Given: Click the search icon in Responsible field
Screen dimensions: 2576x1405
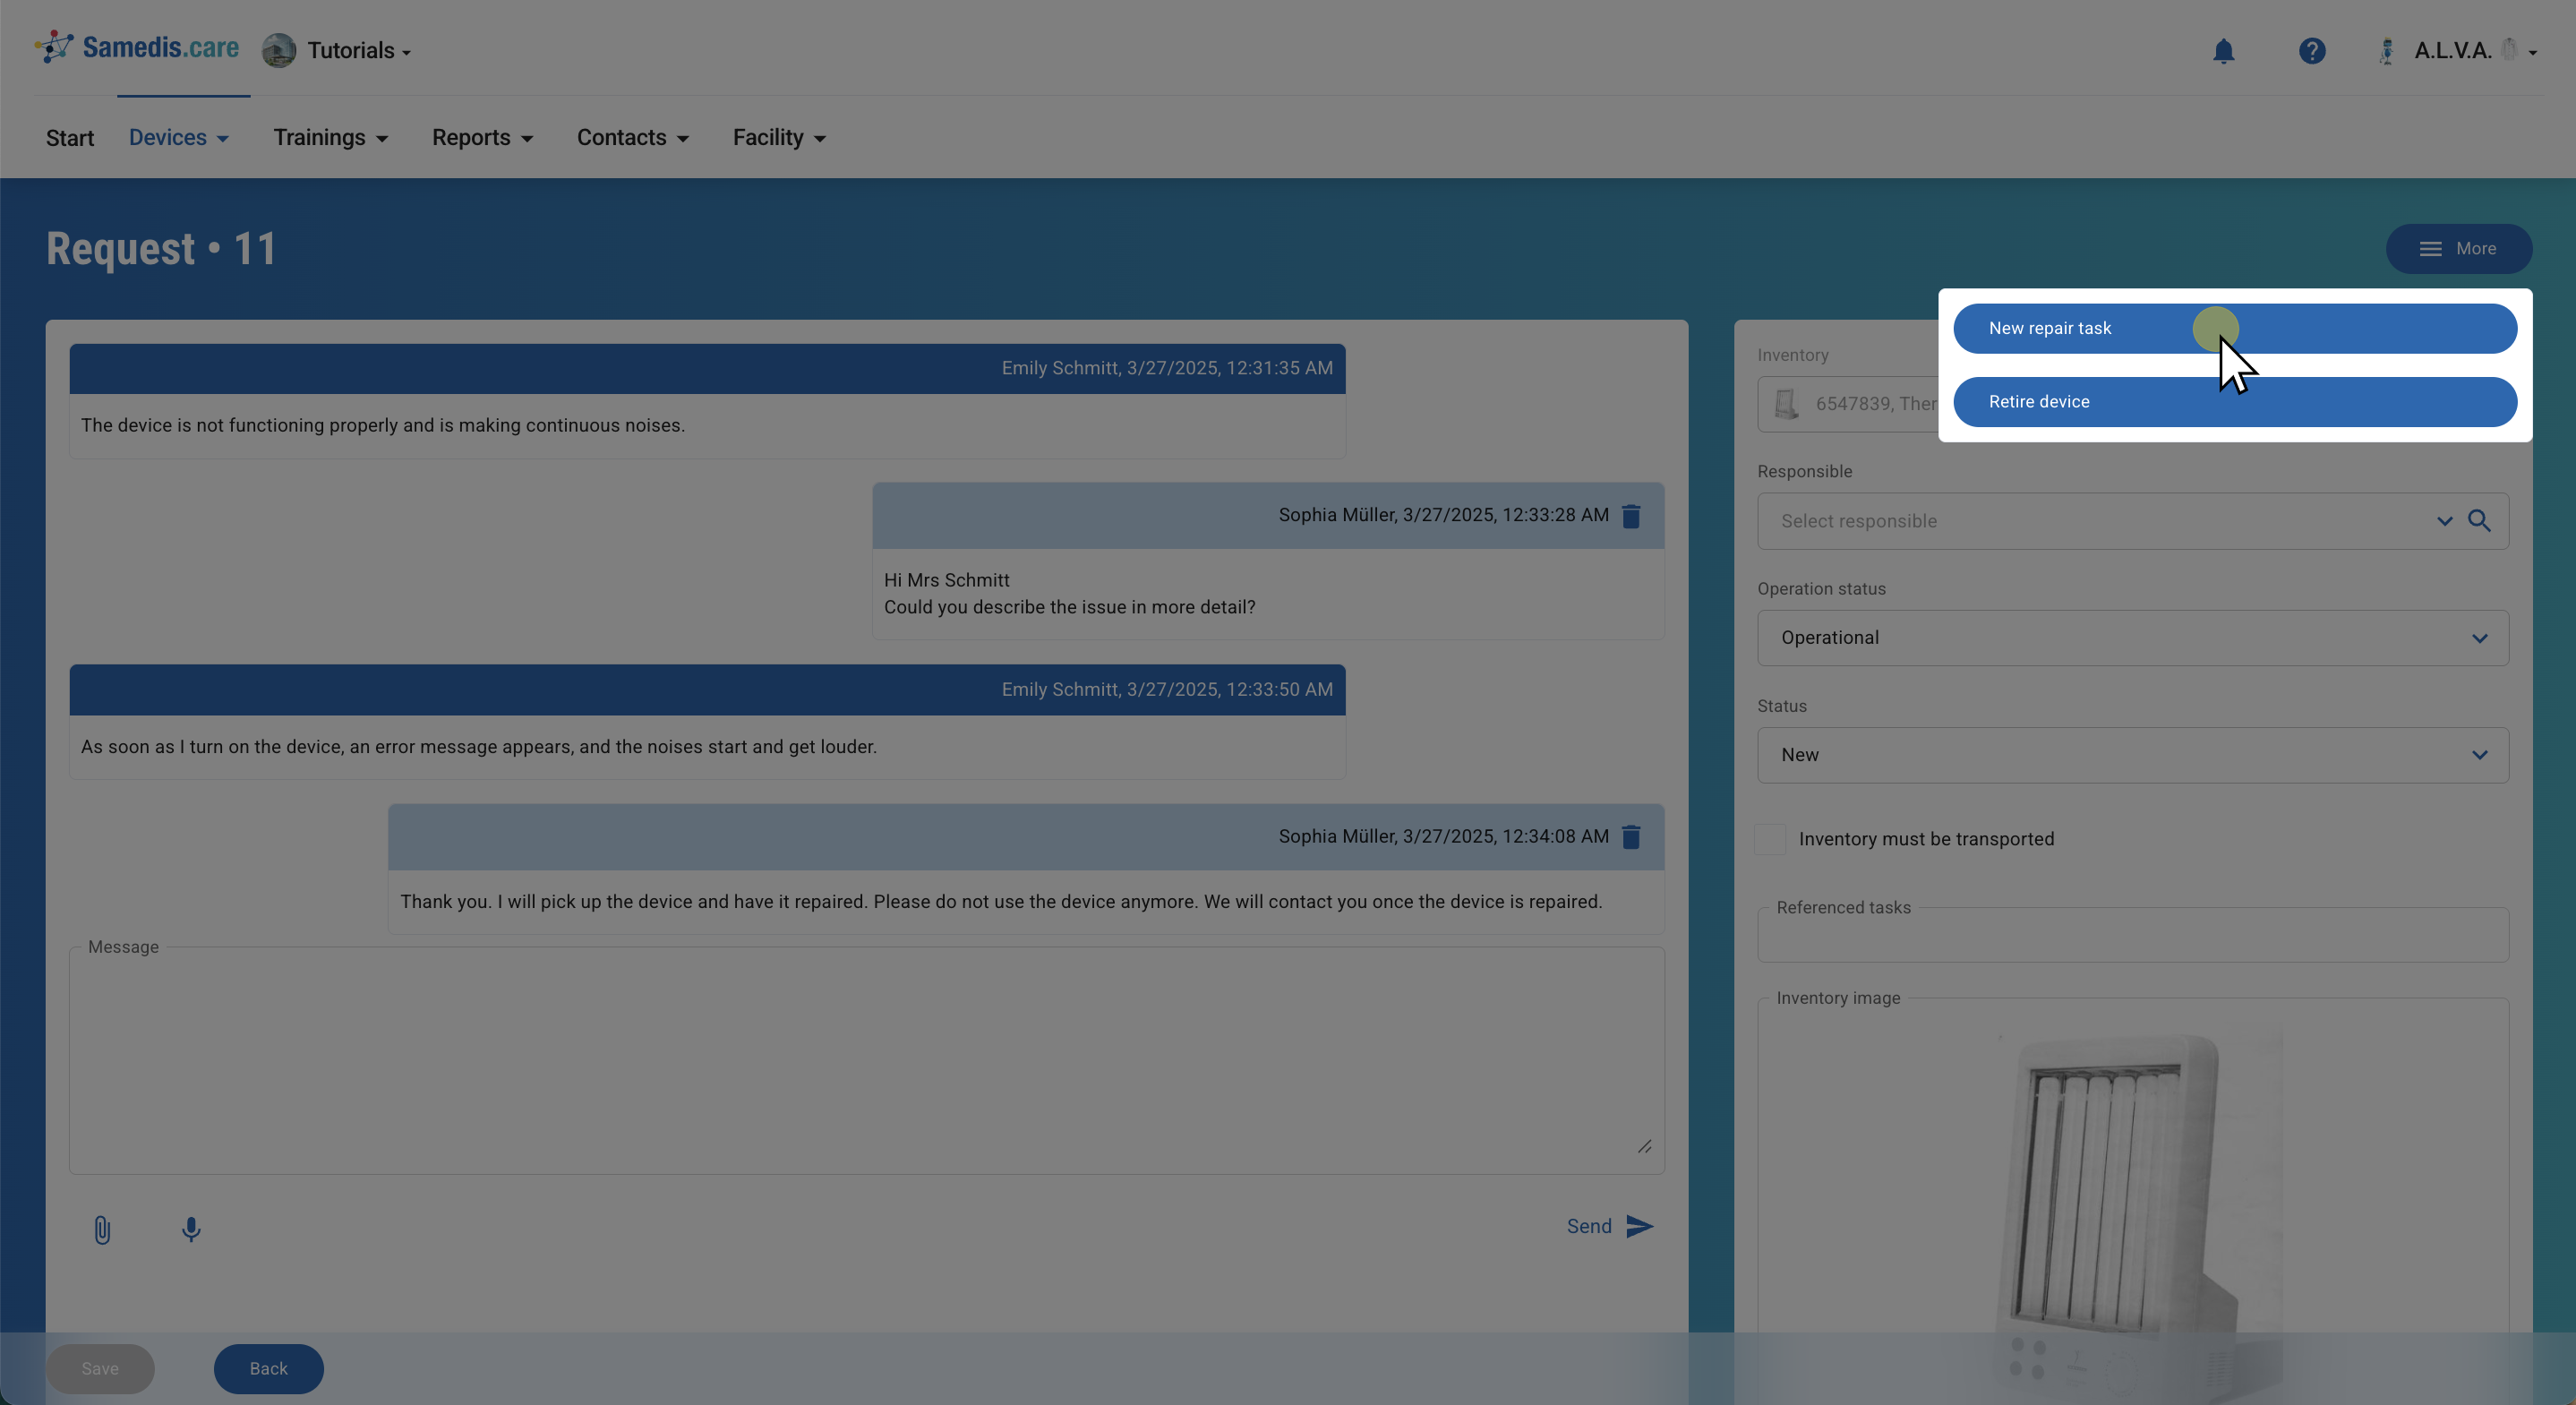Looking at the screenshot, I should pos(2479,521).
